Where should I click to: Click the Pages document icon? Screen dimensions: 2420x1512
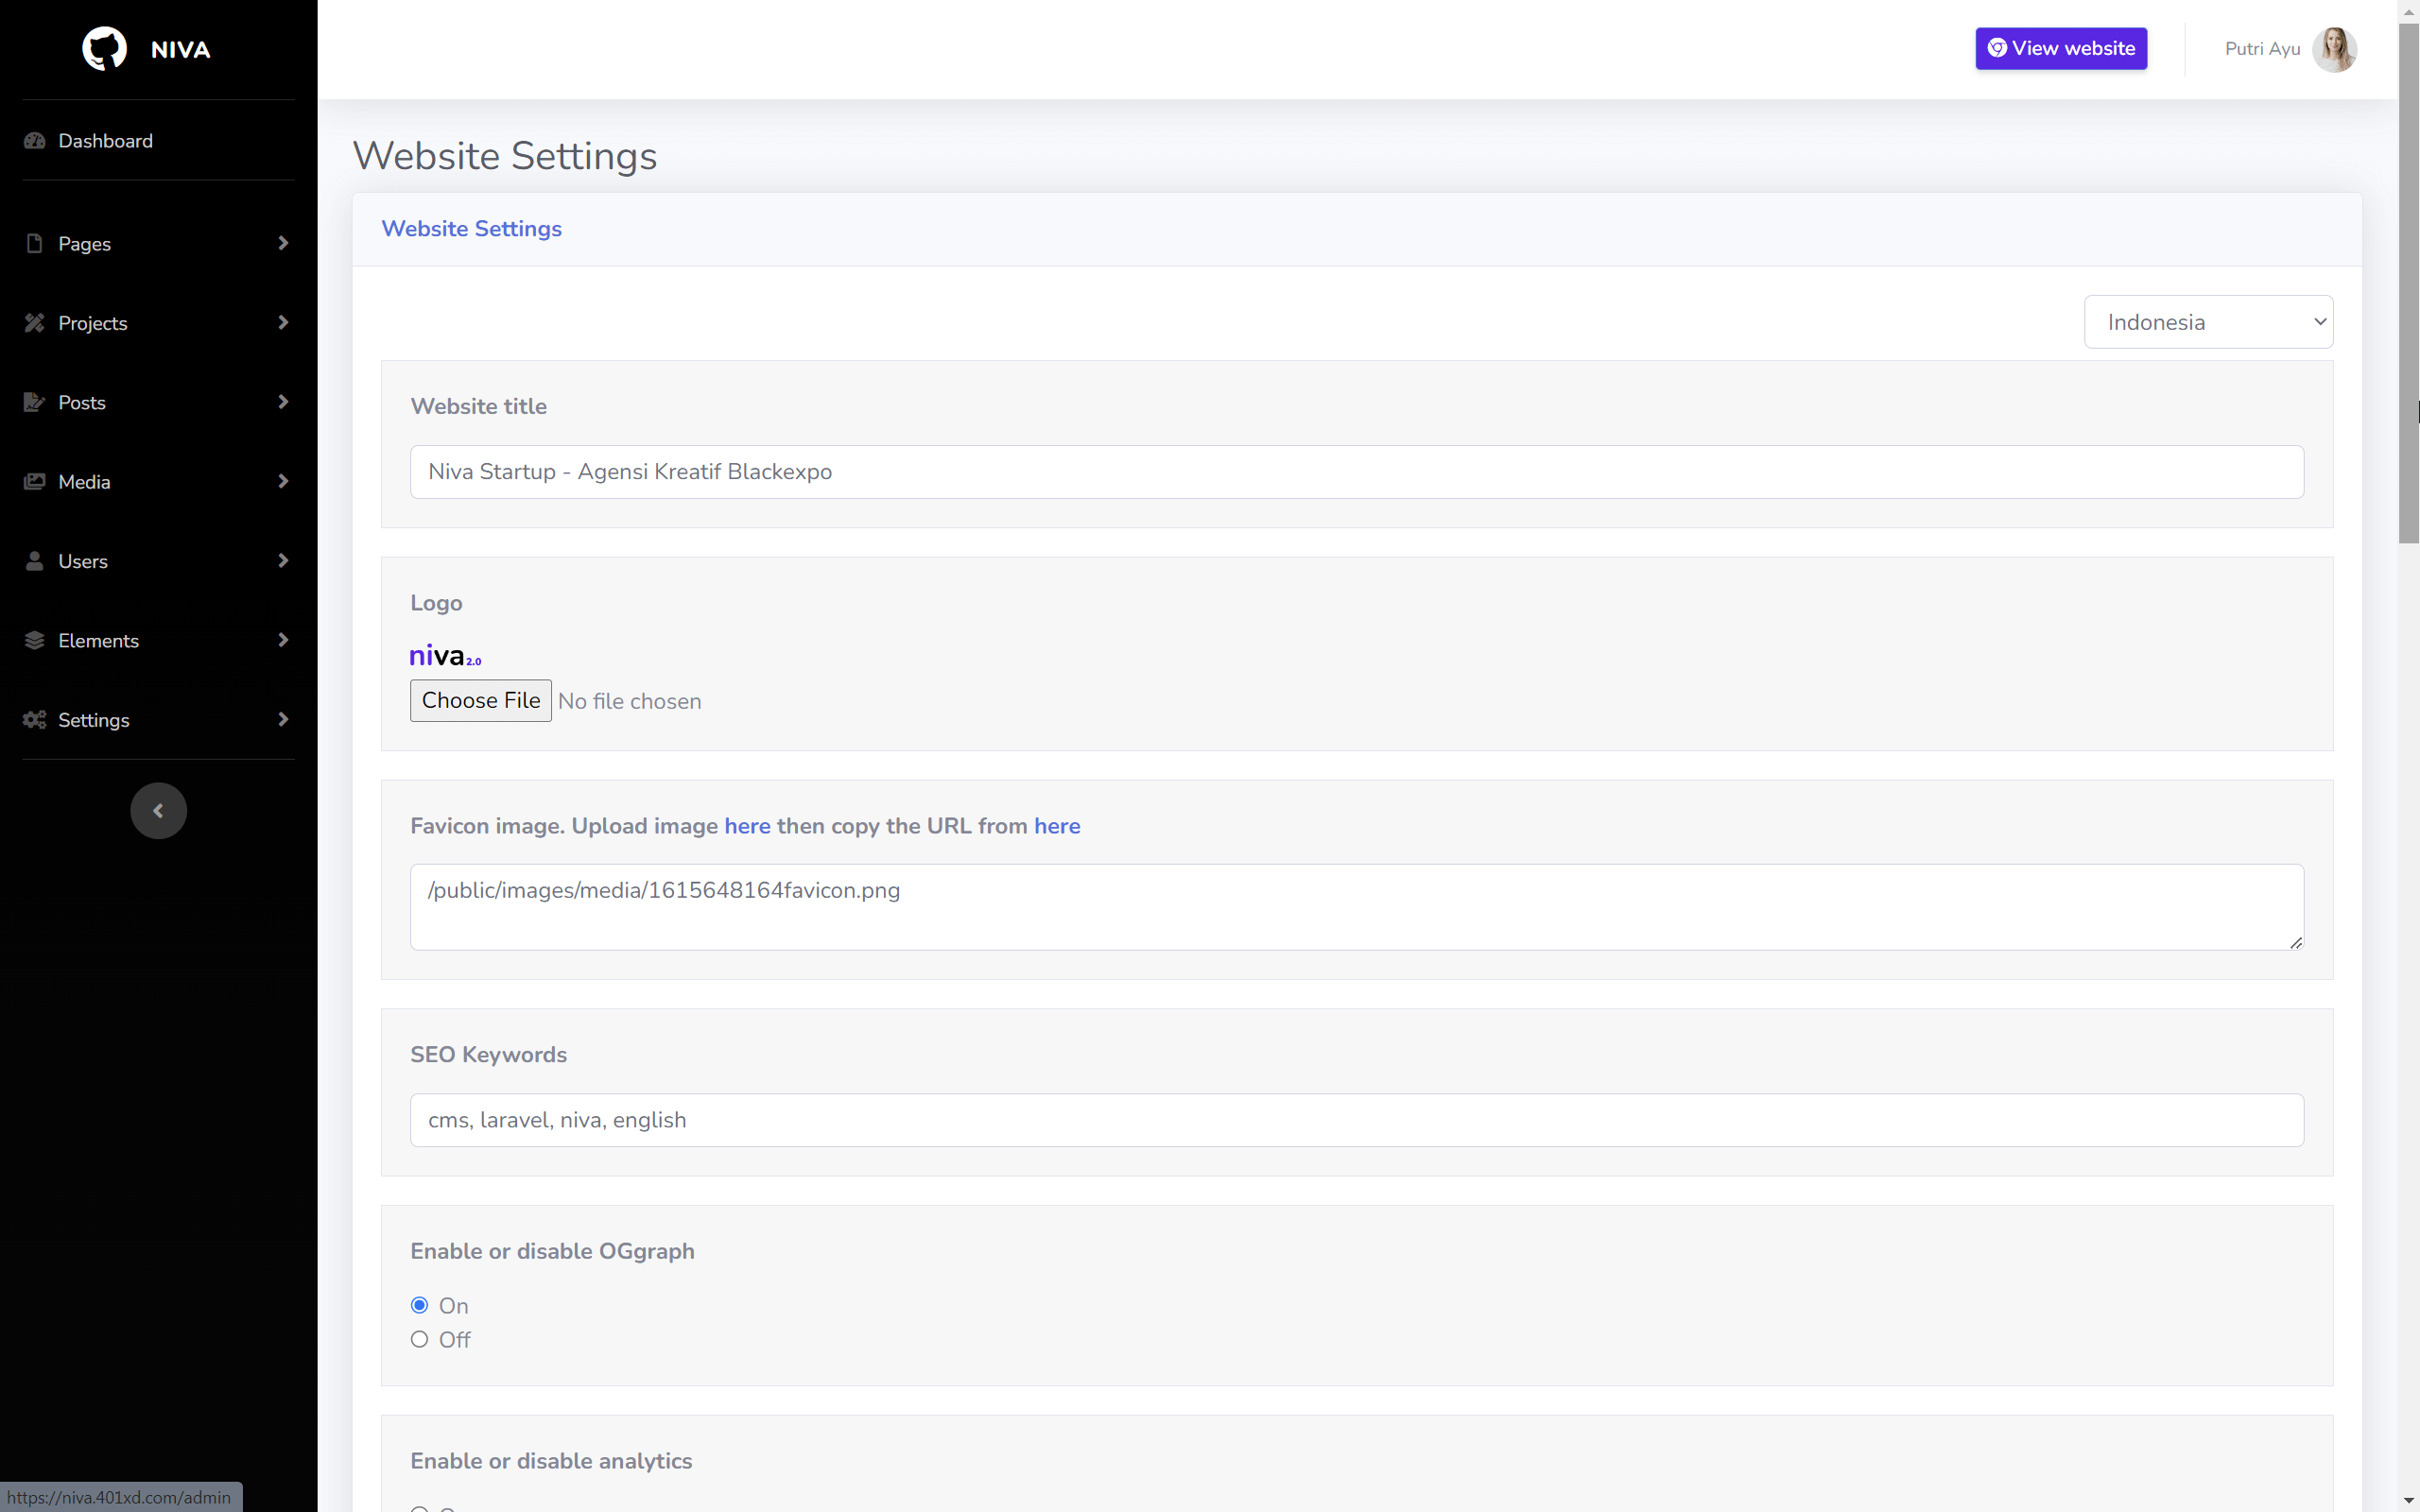[34, 243]
